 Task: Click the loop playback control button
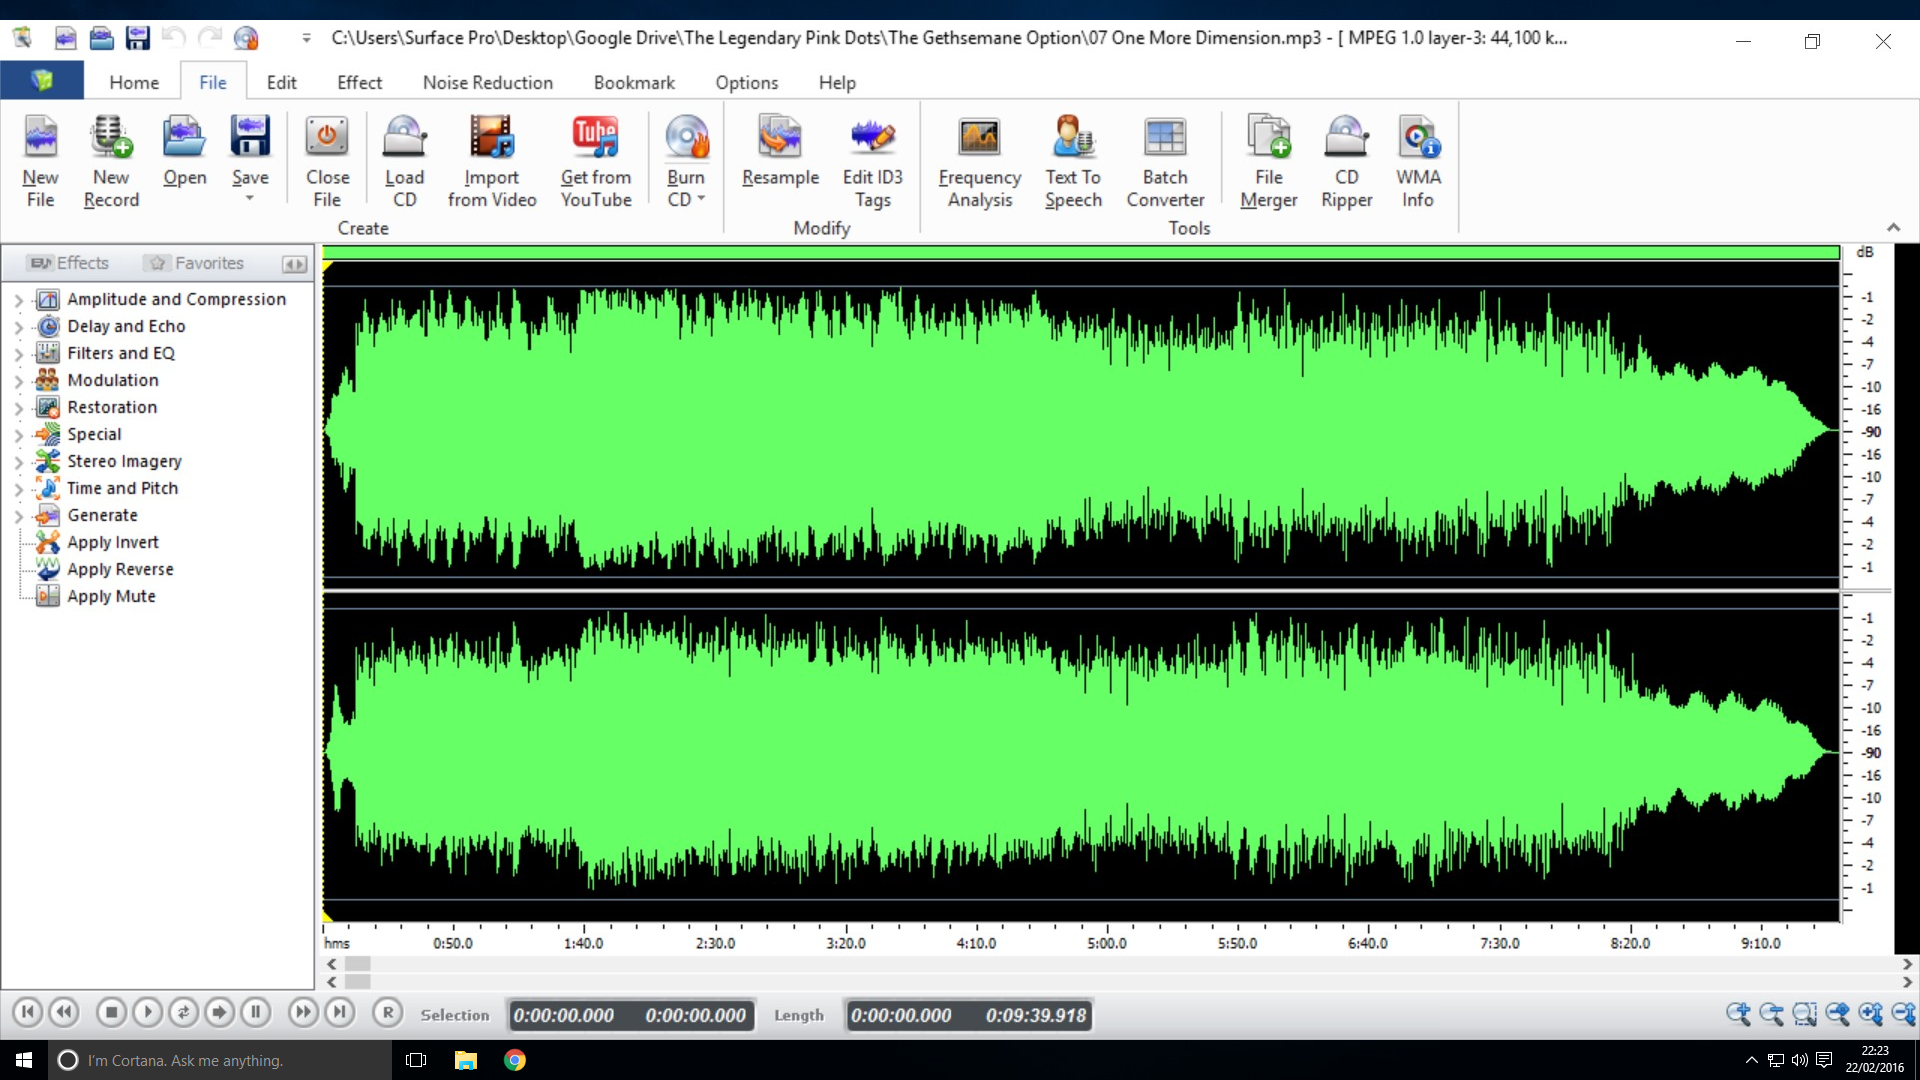tap(183, 1014)
